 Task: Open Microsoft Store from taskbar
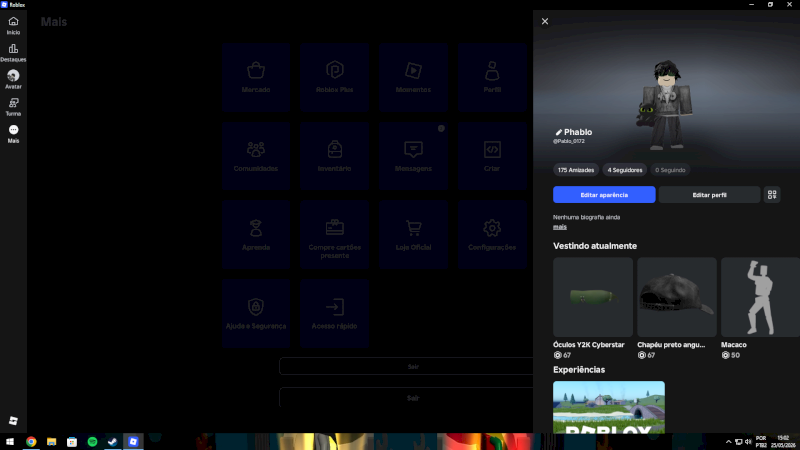point(72,442)
